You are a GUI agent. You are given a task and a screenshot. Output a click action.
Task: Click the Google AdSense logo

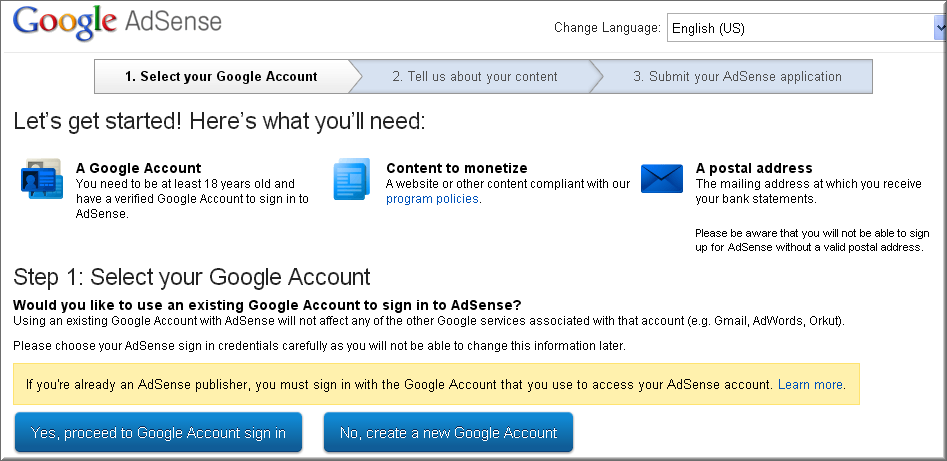coord(118,23)
